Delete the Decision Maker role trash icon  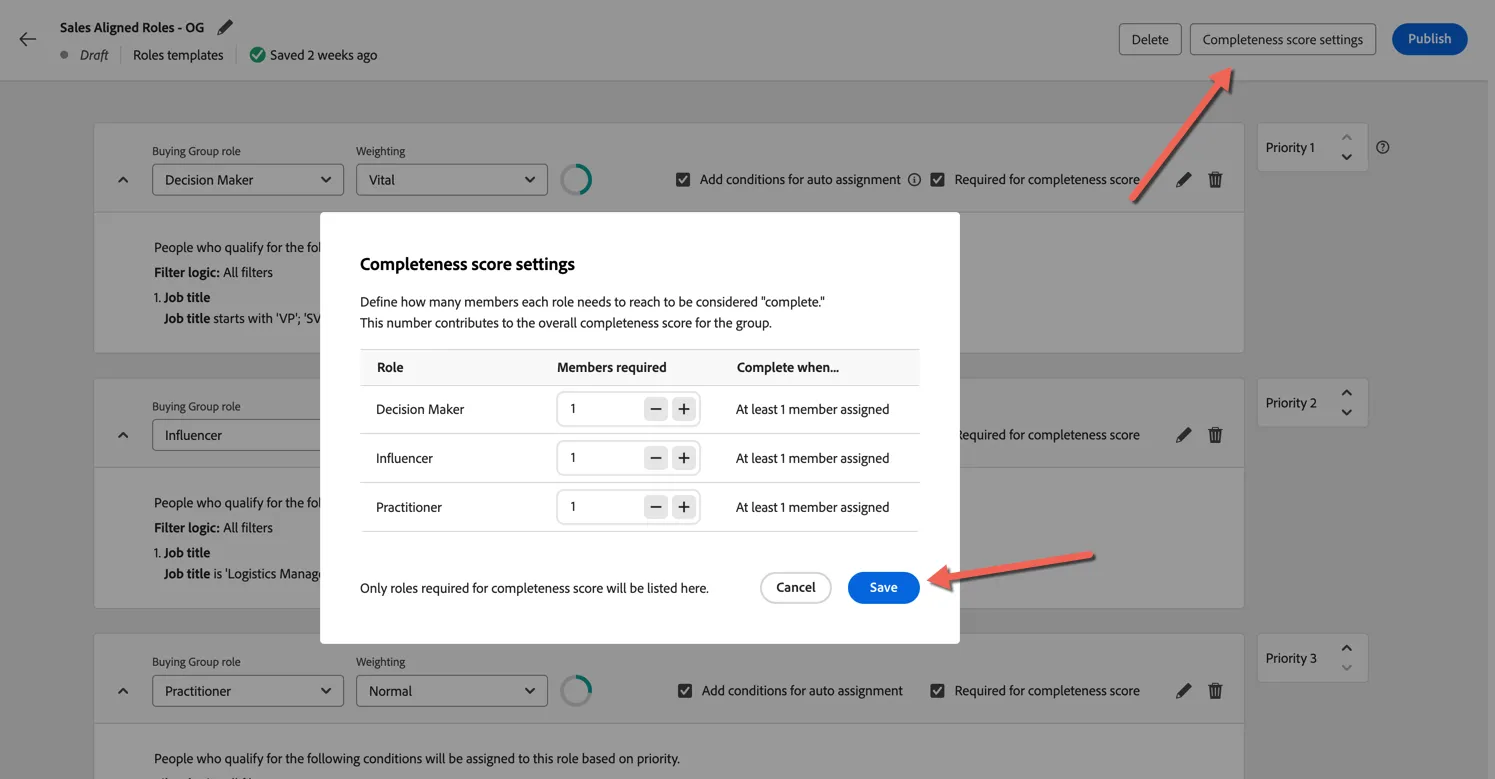(1215, 180)
